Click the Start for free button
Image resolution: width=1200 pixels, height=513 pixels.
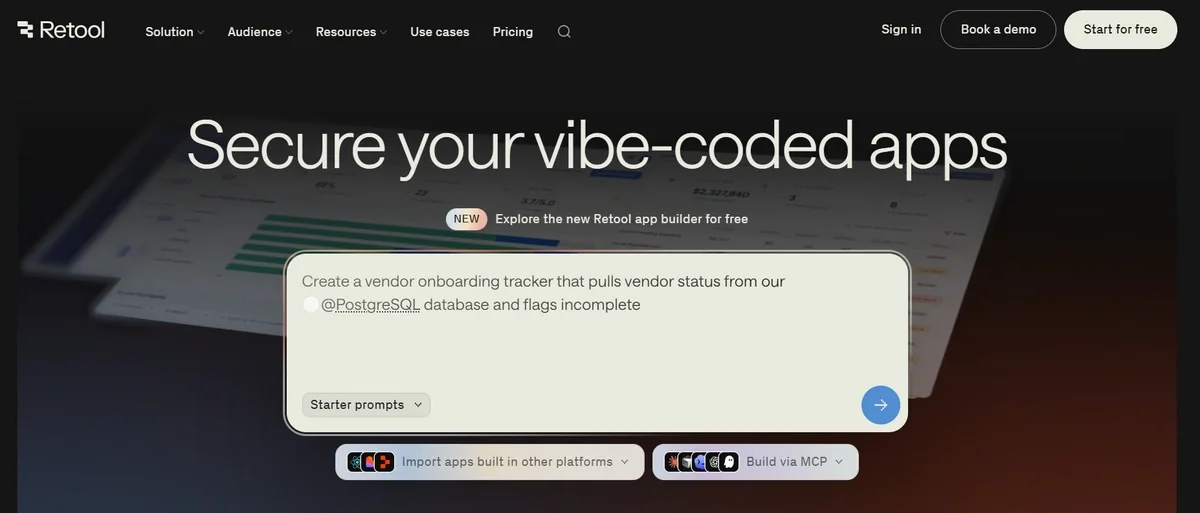(1120, 30)
